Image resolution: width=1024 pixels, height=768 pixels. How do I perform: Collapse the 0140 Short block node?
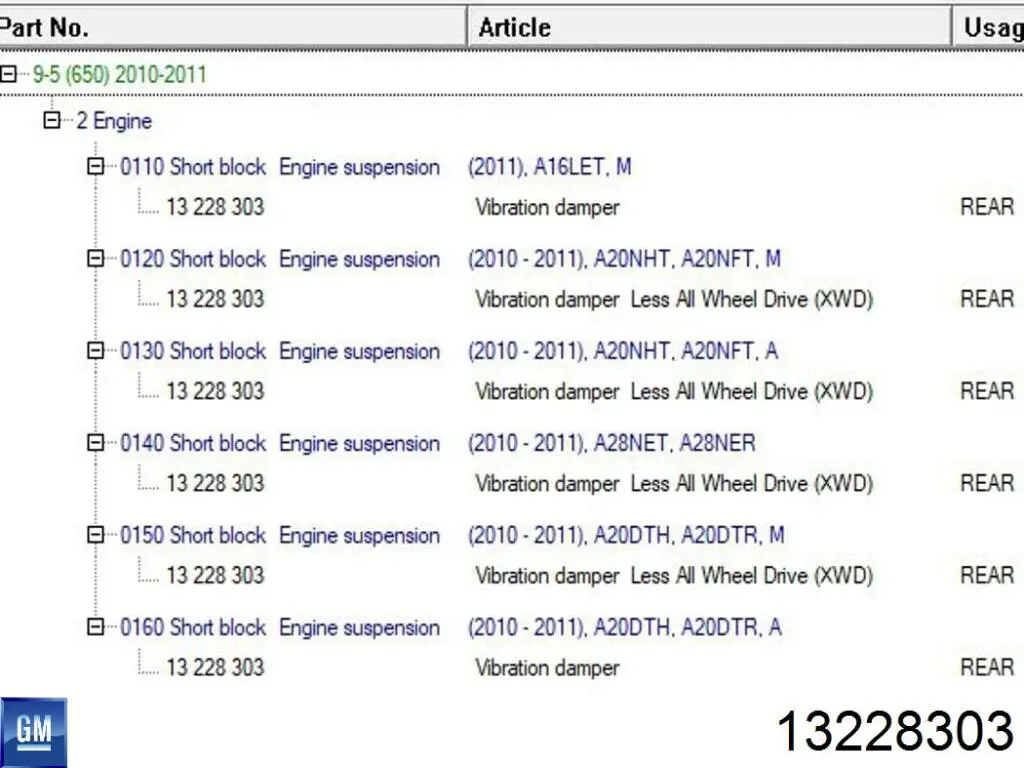point(95,443)
